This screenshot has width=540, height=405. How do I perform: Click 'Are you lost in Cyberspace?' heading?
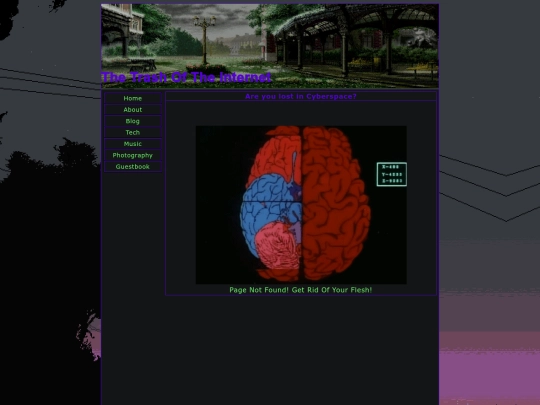click(x=301, y=96)
